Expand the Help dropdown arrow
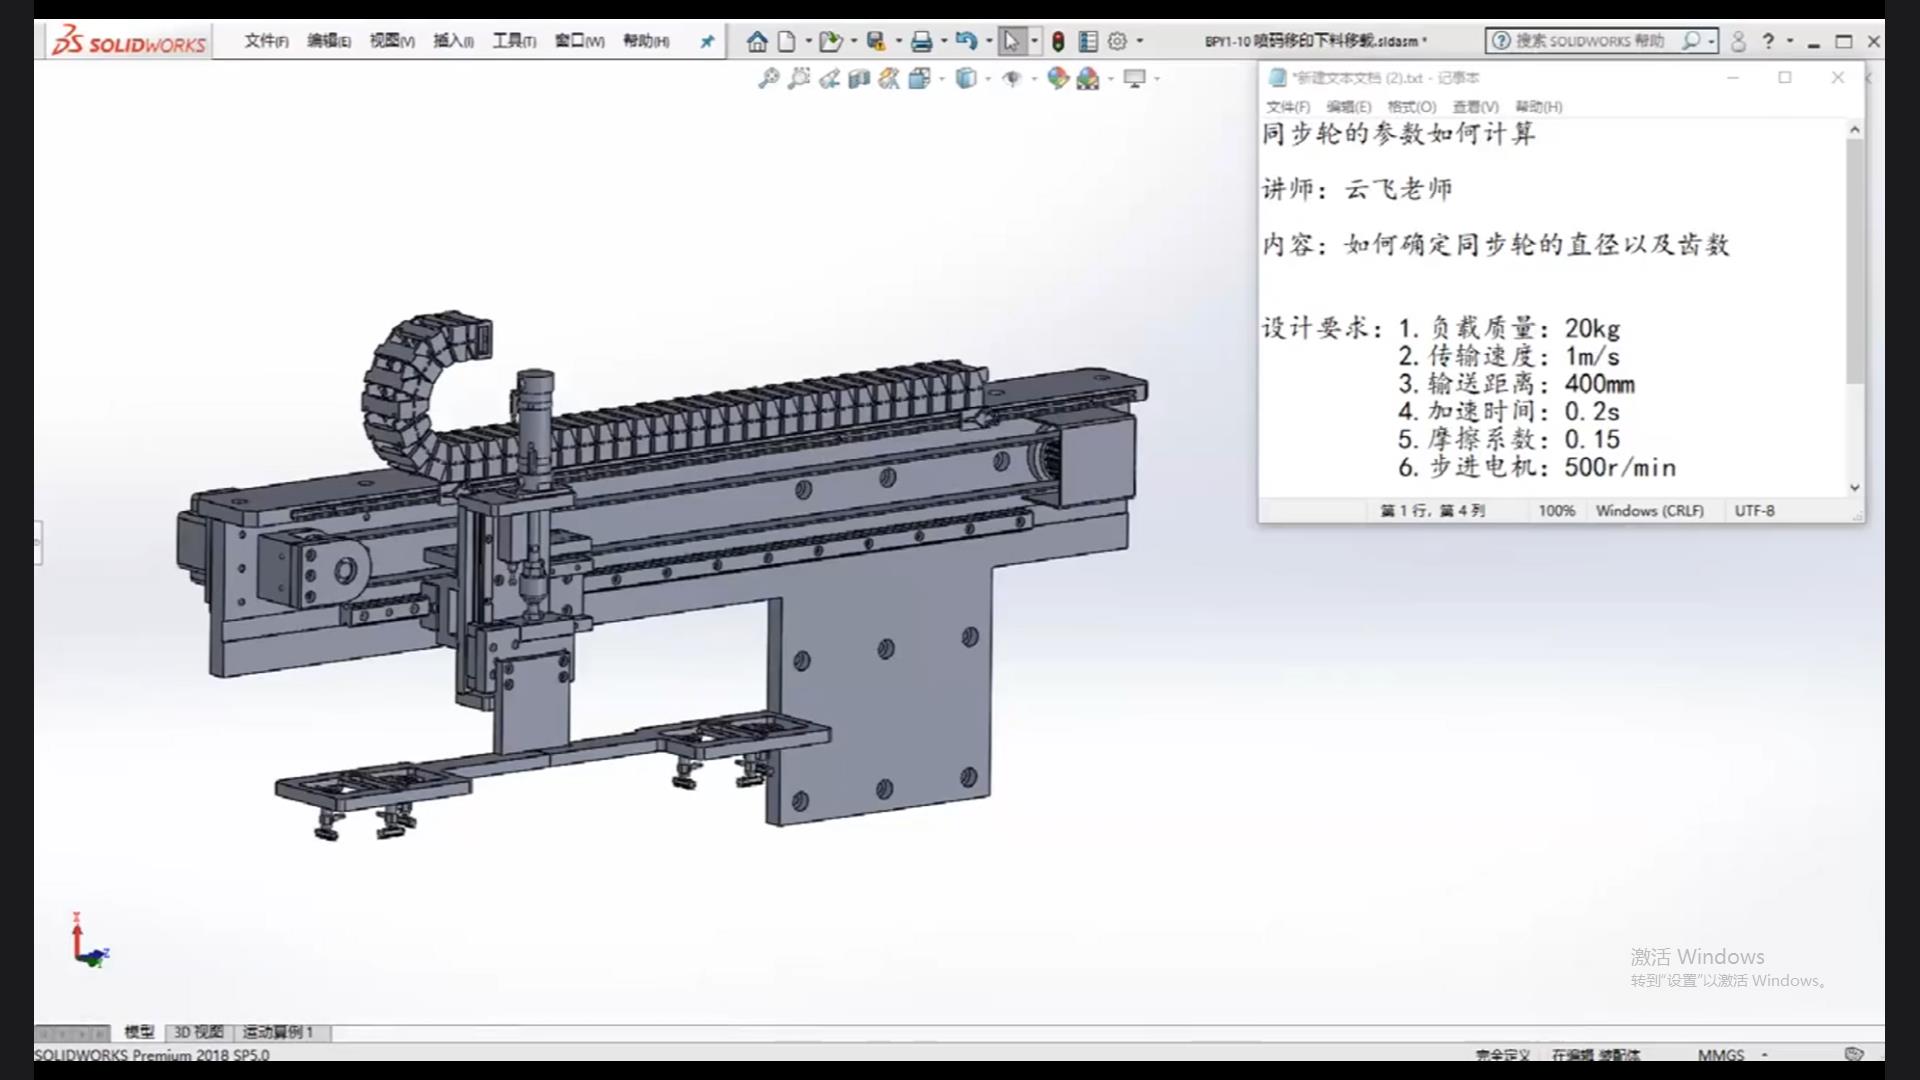Screen dimensions: 1920x1080 pos(1790,41)
